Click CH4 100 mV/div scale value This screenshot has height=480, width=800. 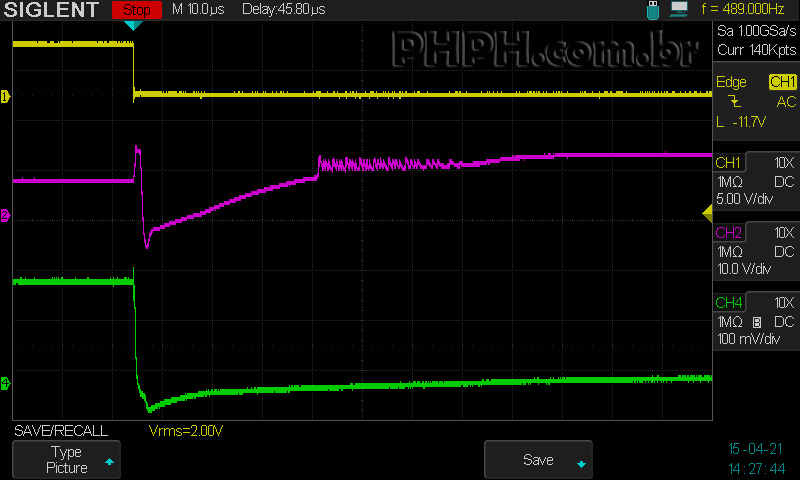pyautogui.click(x=748, y=339)
